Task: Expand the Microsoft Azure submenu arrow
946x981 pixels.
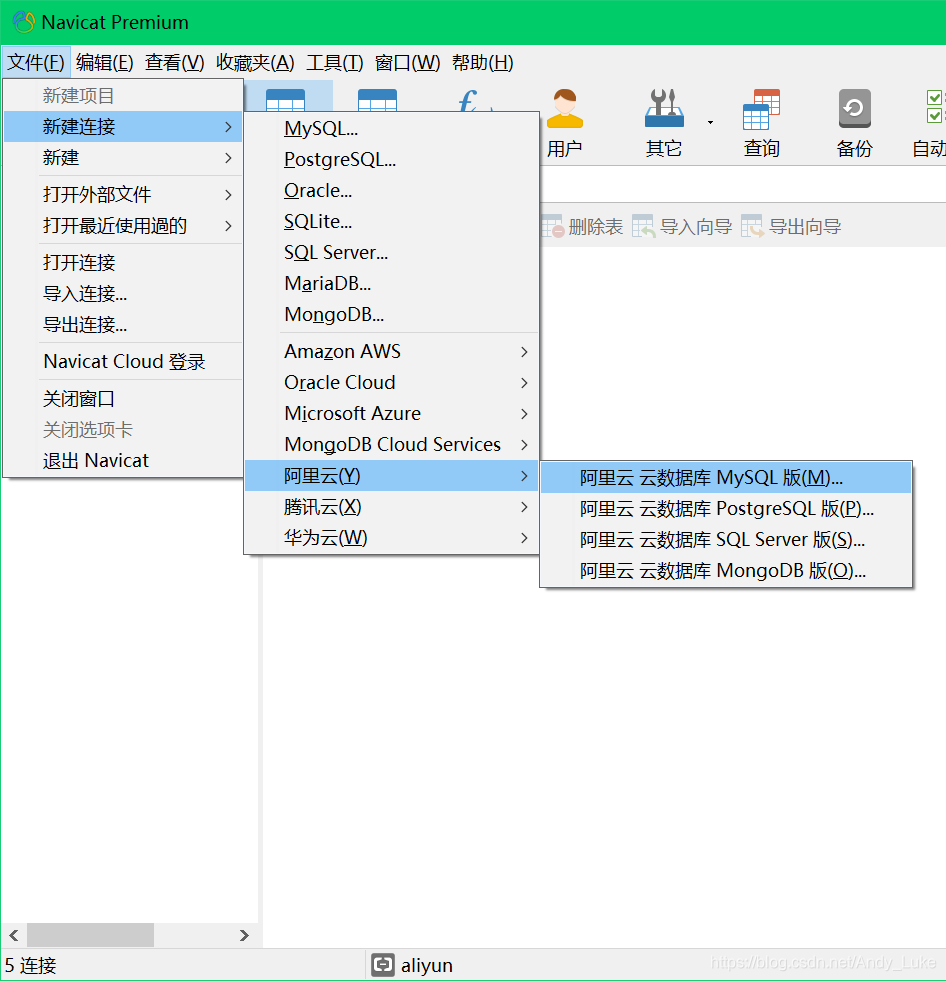Action: click(524, 414)
